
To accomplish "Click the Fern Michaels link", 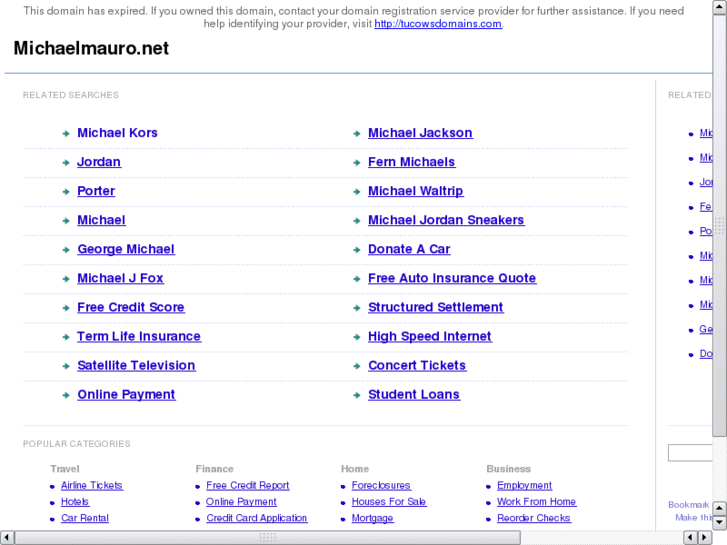I will click(411, 162).
